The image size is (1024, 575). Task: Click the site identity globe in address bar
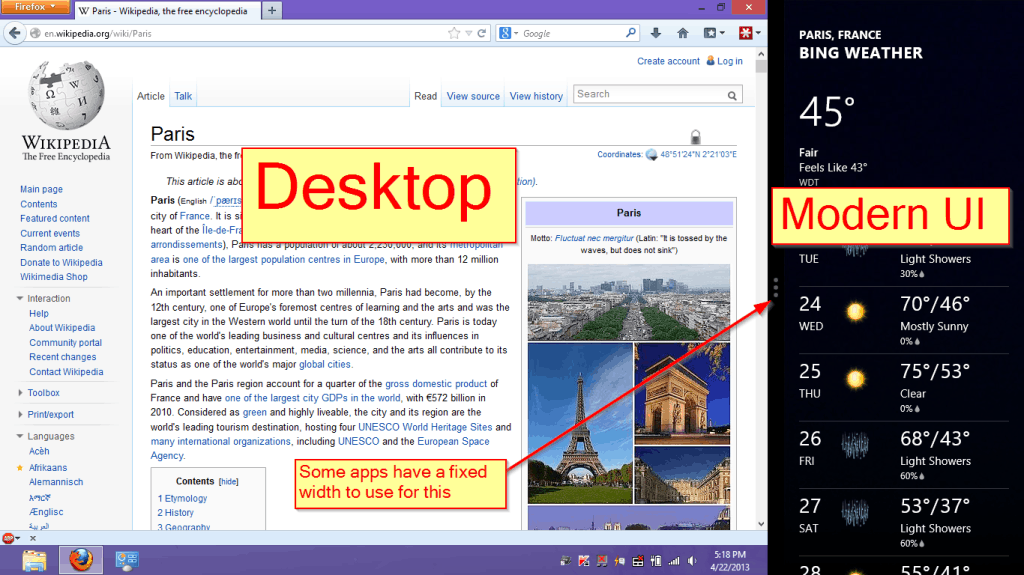(35, 33)
